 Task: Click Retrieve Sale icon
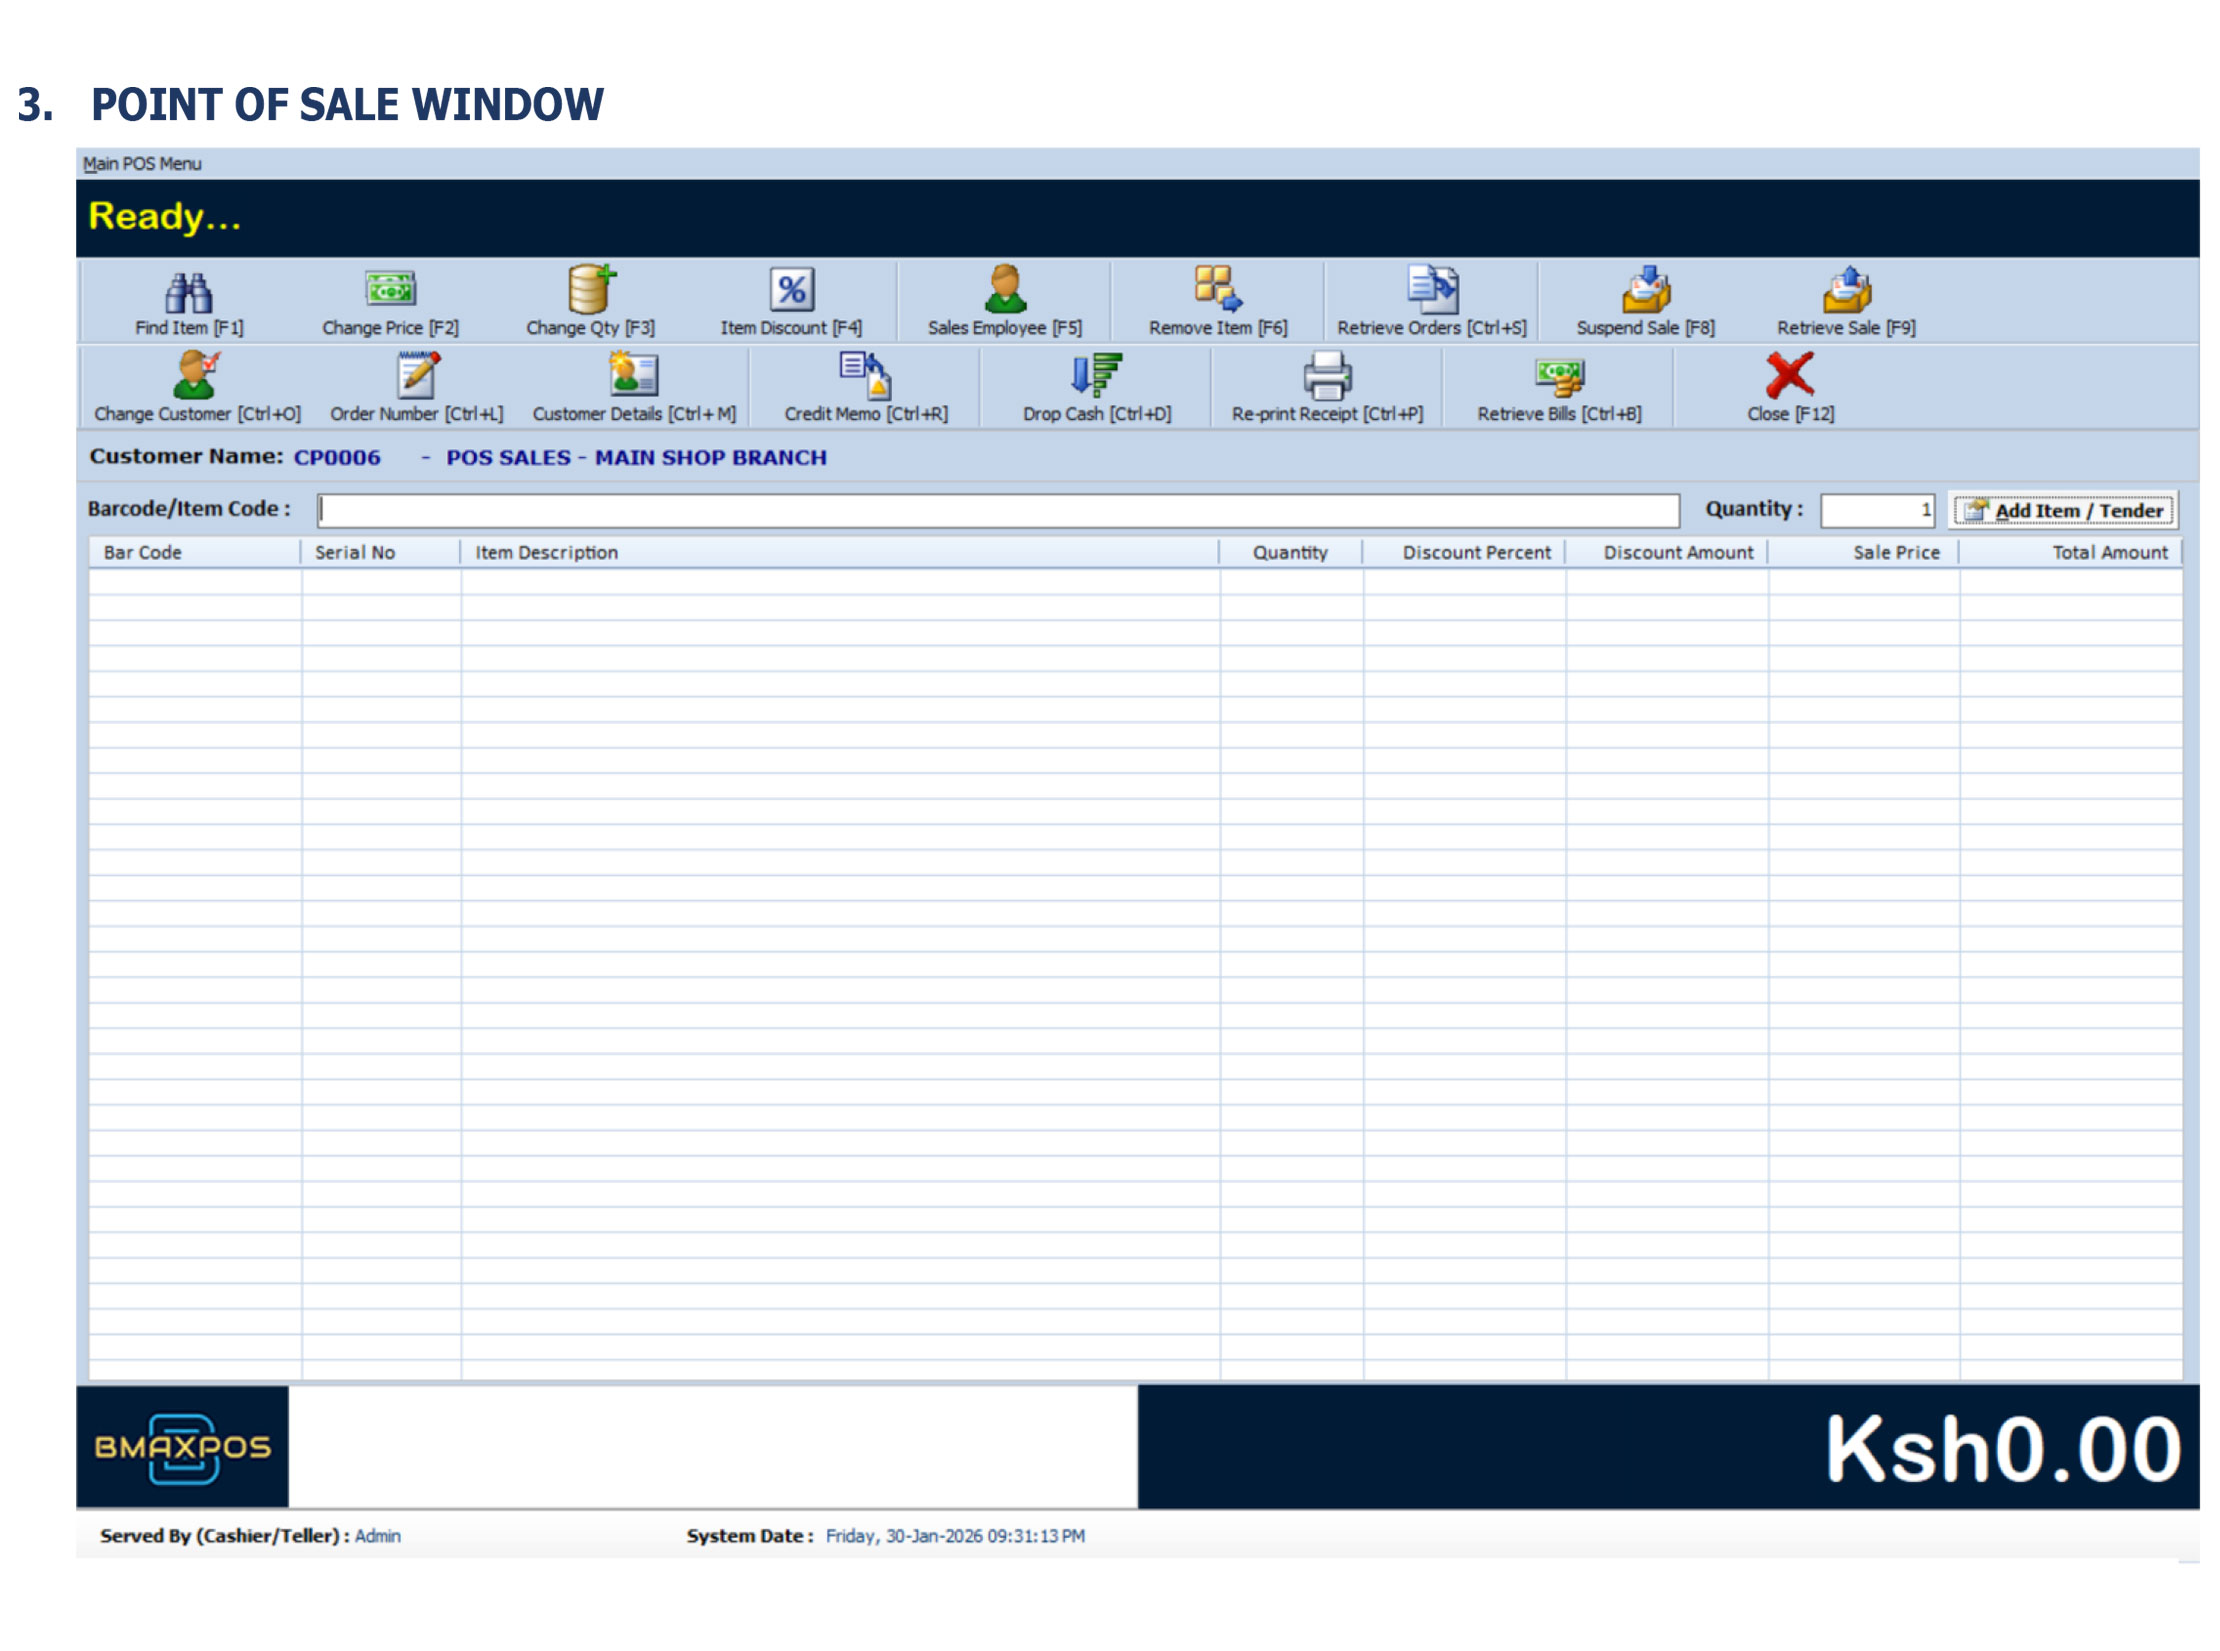pos(1846,290)
